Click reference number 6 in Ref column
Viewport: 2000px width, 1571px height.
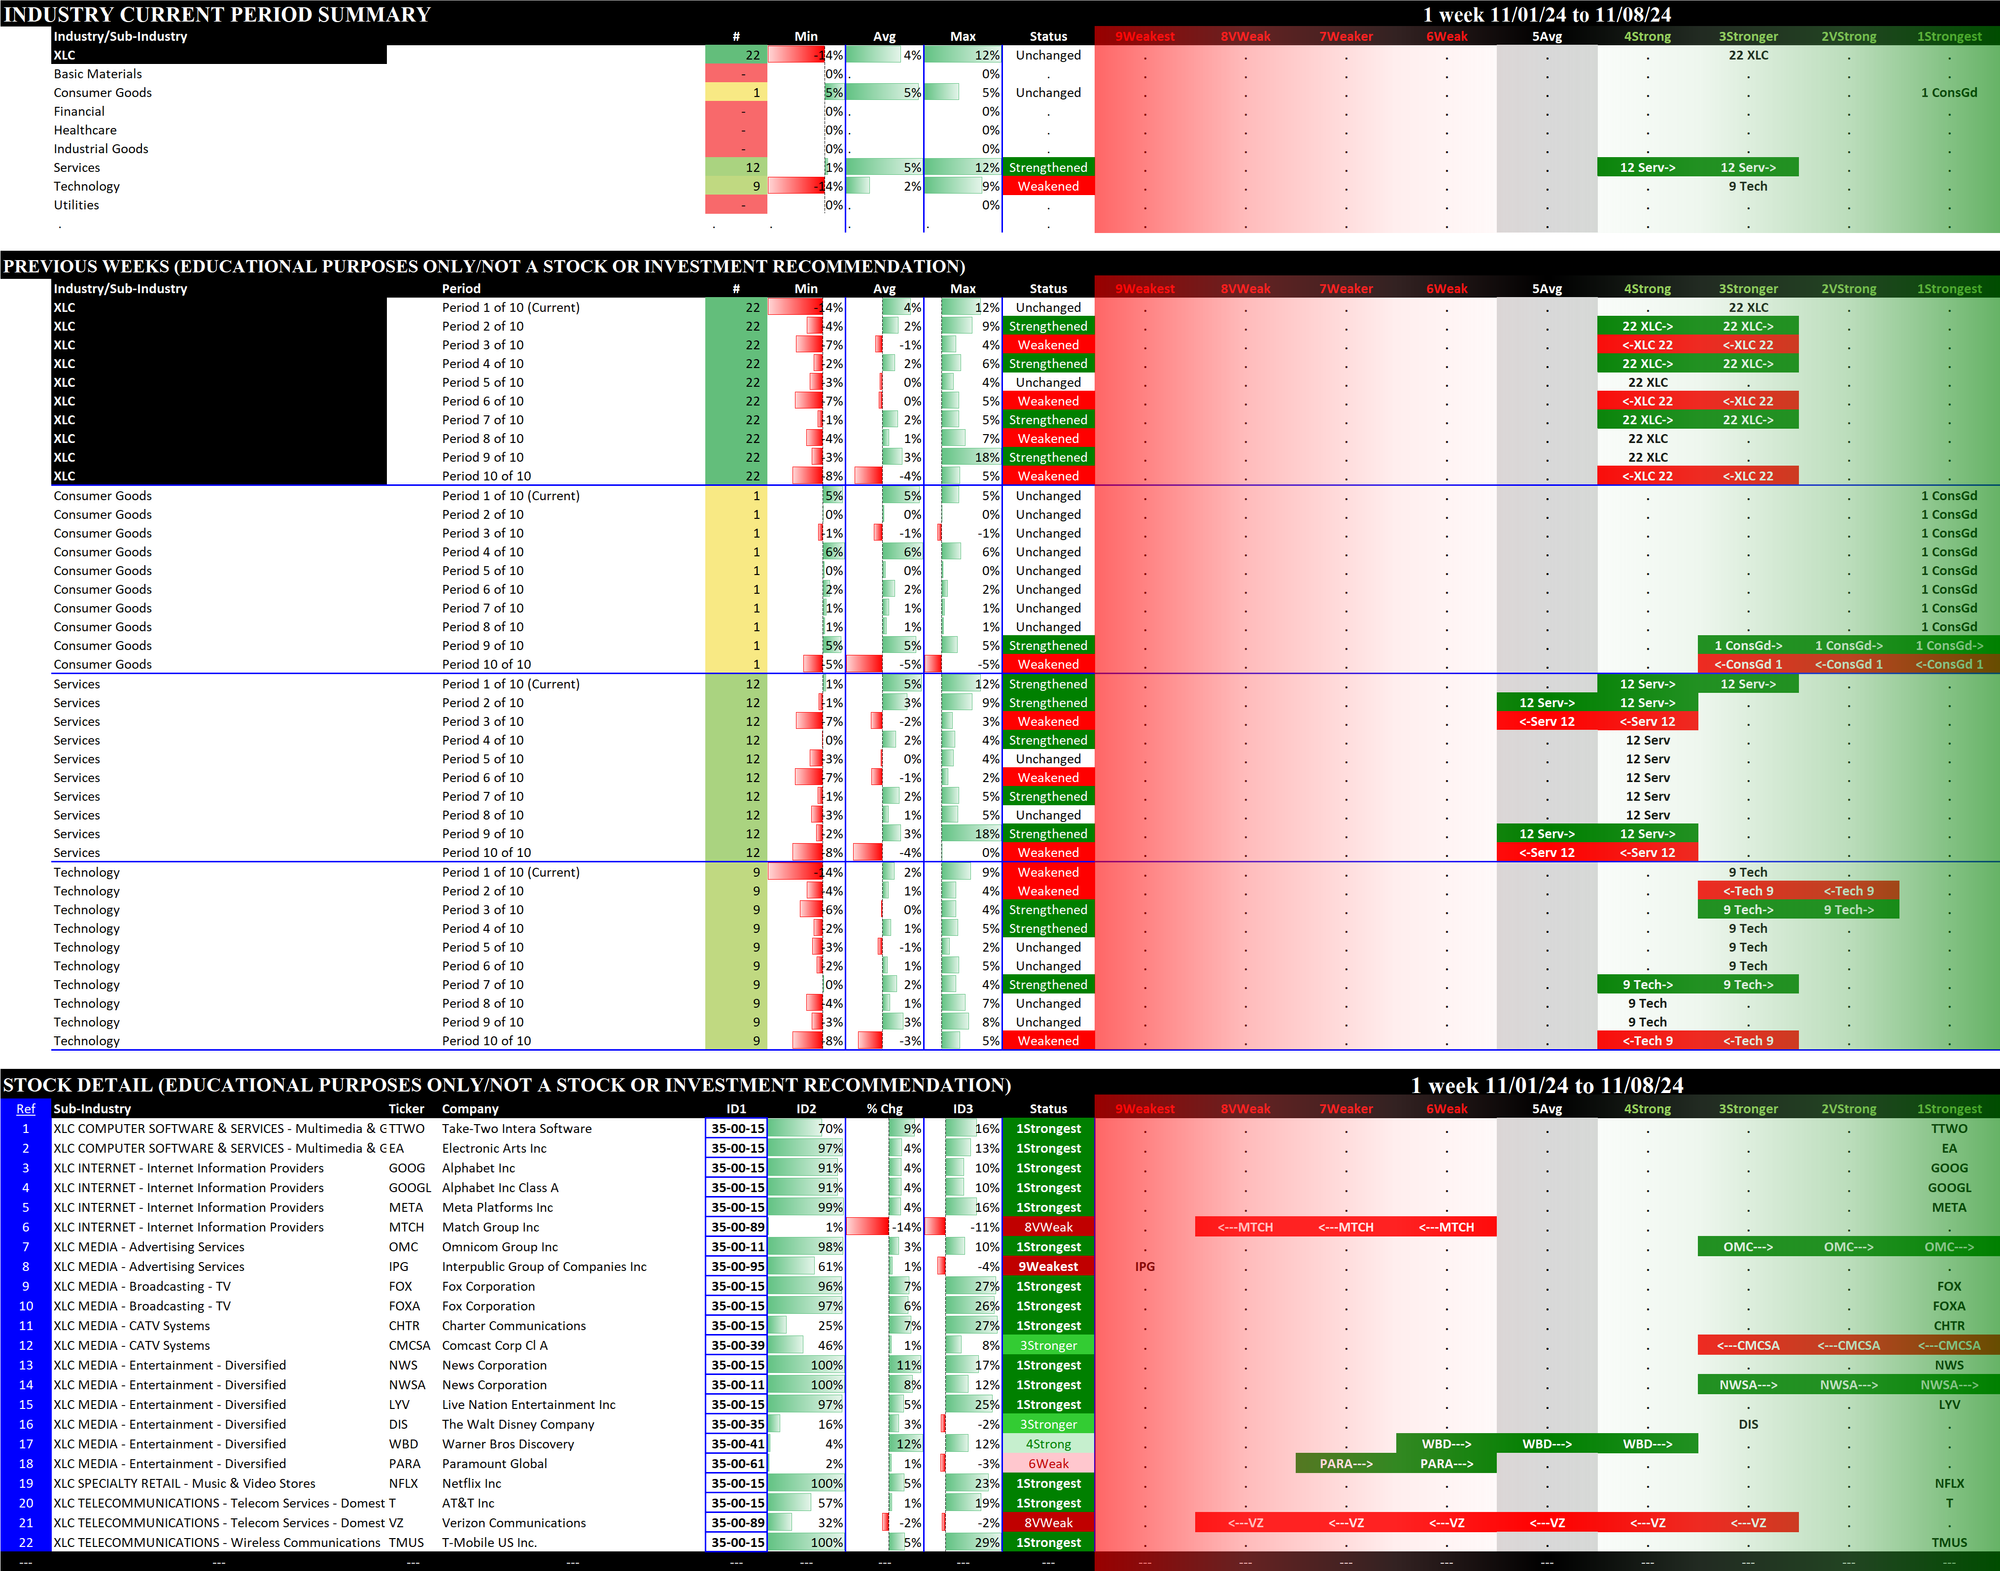(26, 1227)
